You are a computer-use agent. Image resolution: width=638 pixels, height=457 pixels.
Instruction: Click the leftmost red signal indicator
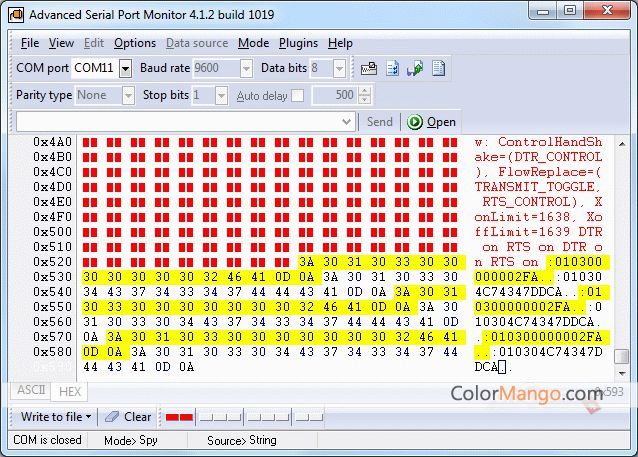click(x=172, y=418)
